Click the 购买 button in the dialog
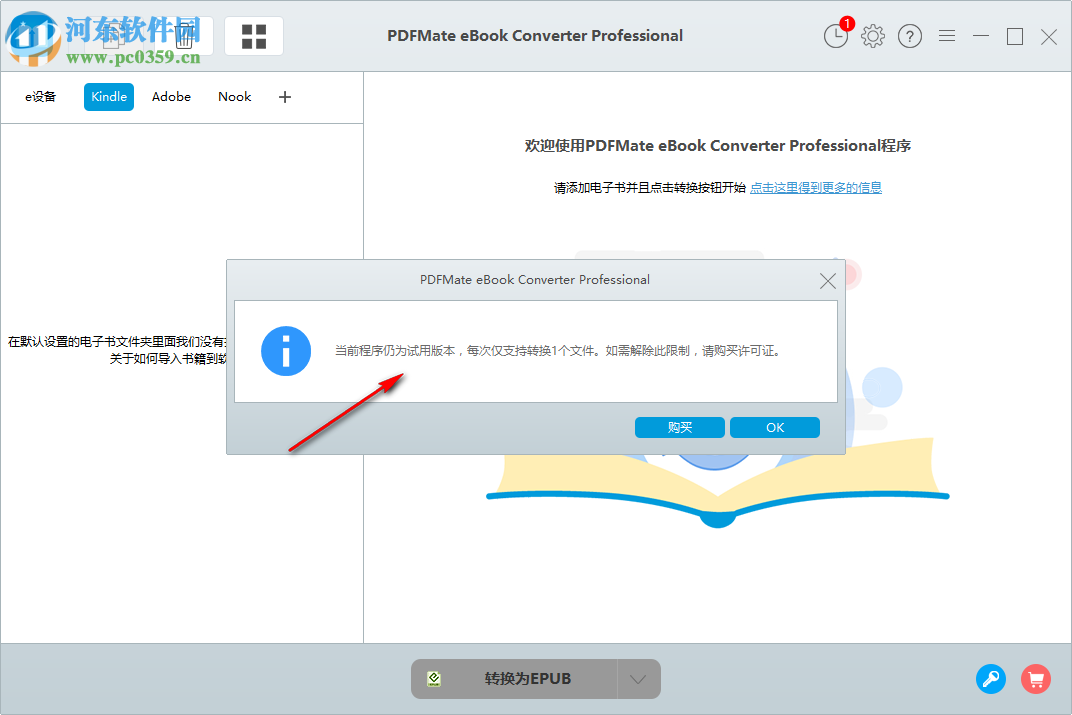Image resolution: width=1072 pixels, height=715 pixels. point(679,427)
